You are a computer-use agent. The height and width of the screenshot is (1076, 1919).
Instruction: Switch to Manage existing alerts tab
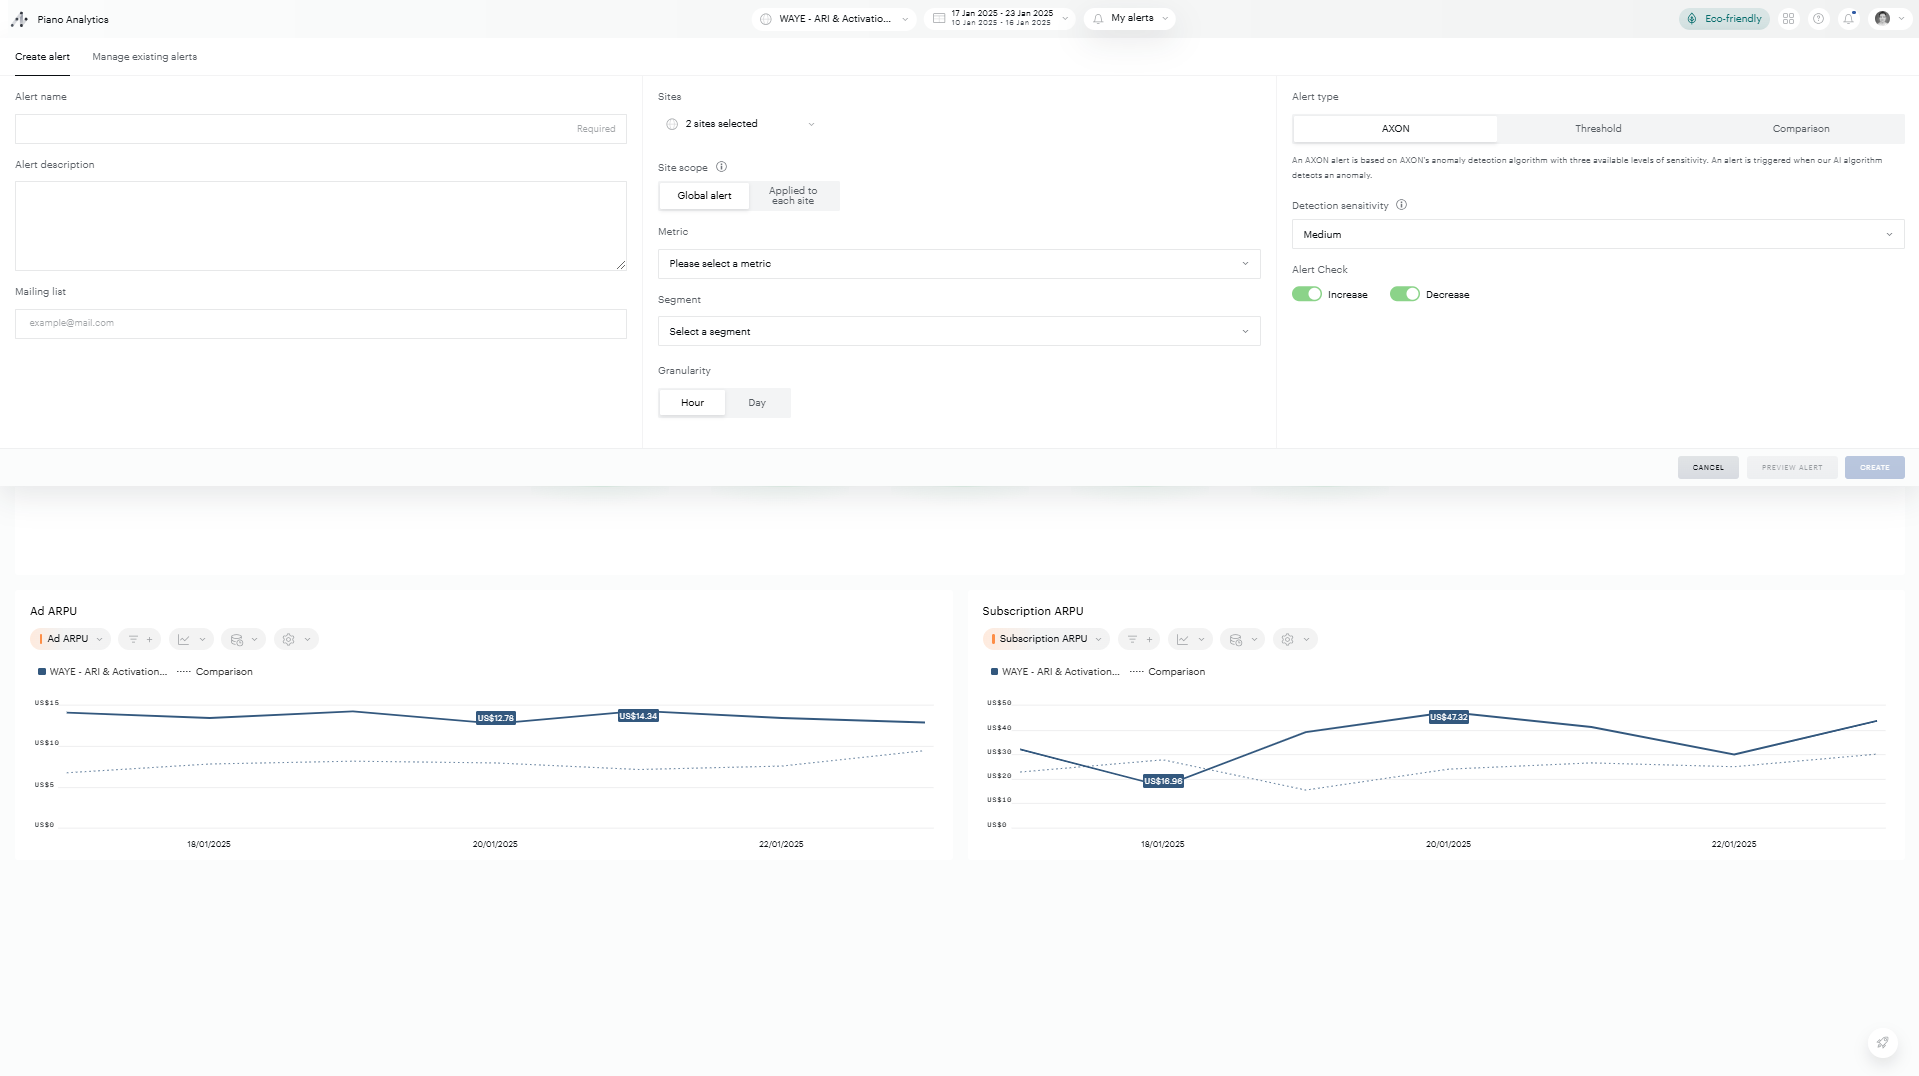pos(144,57)
